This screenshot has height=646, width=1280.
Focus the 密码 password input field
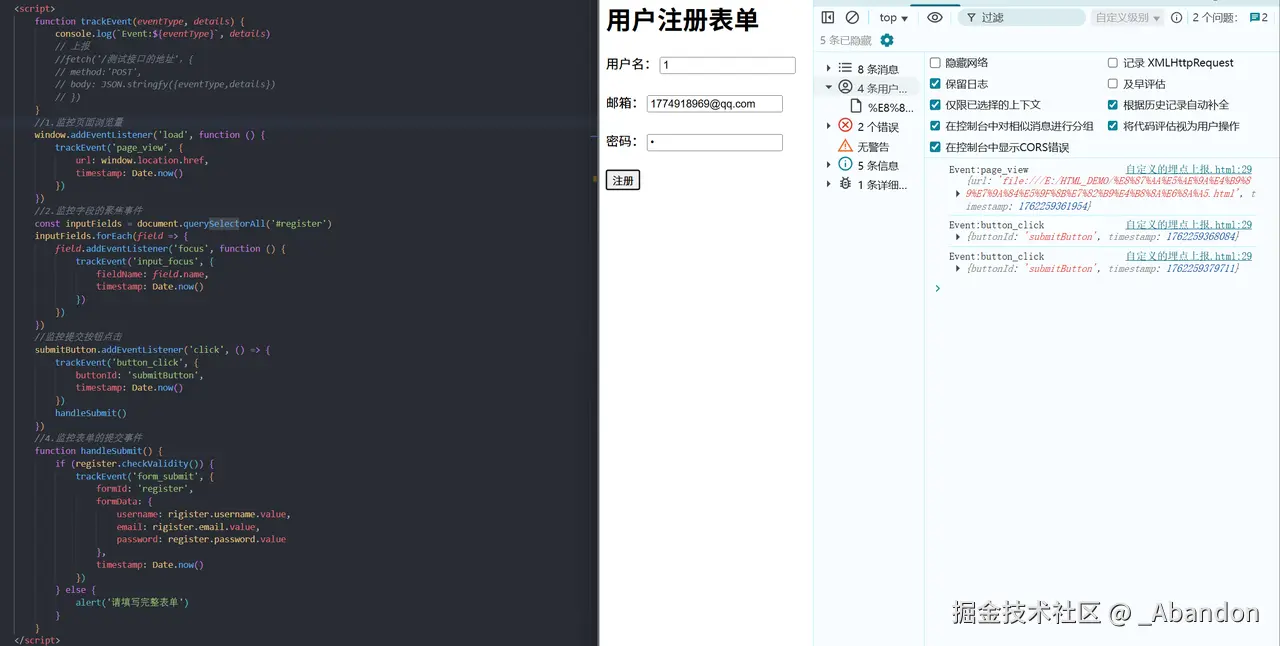click(714, 143)
